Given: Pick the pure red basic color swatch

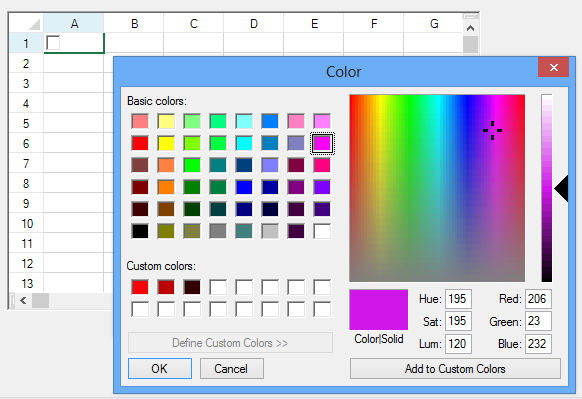Looking at the screenshot, I should (x=140, y=143).
